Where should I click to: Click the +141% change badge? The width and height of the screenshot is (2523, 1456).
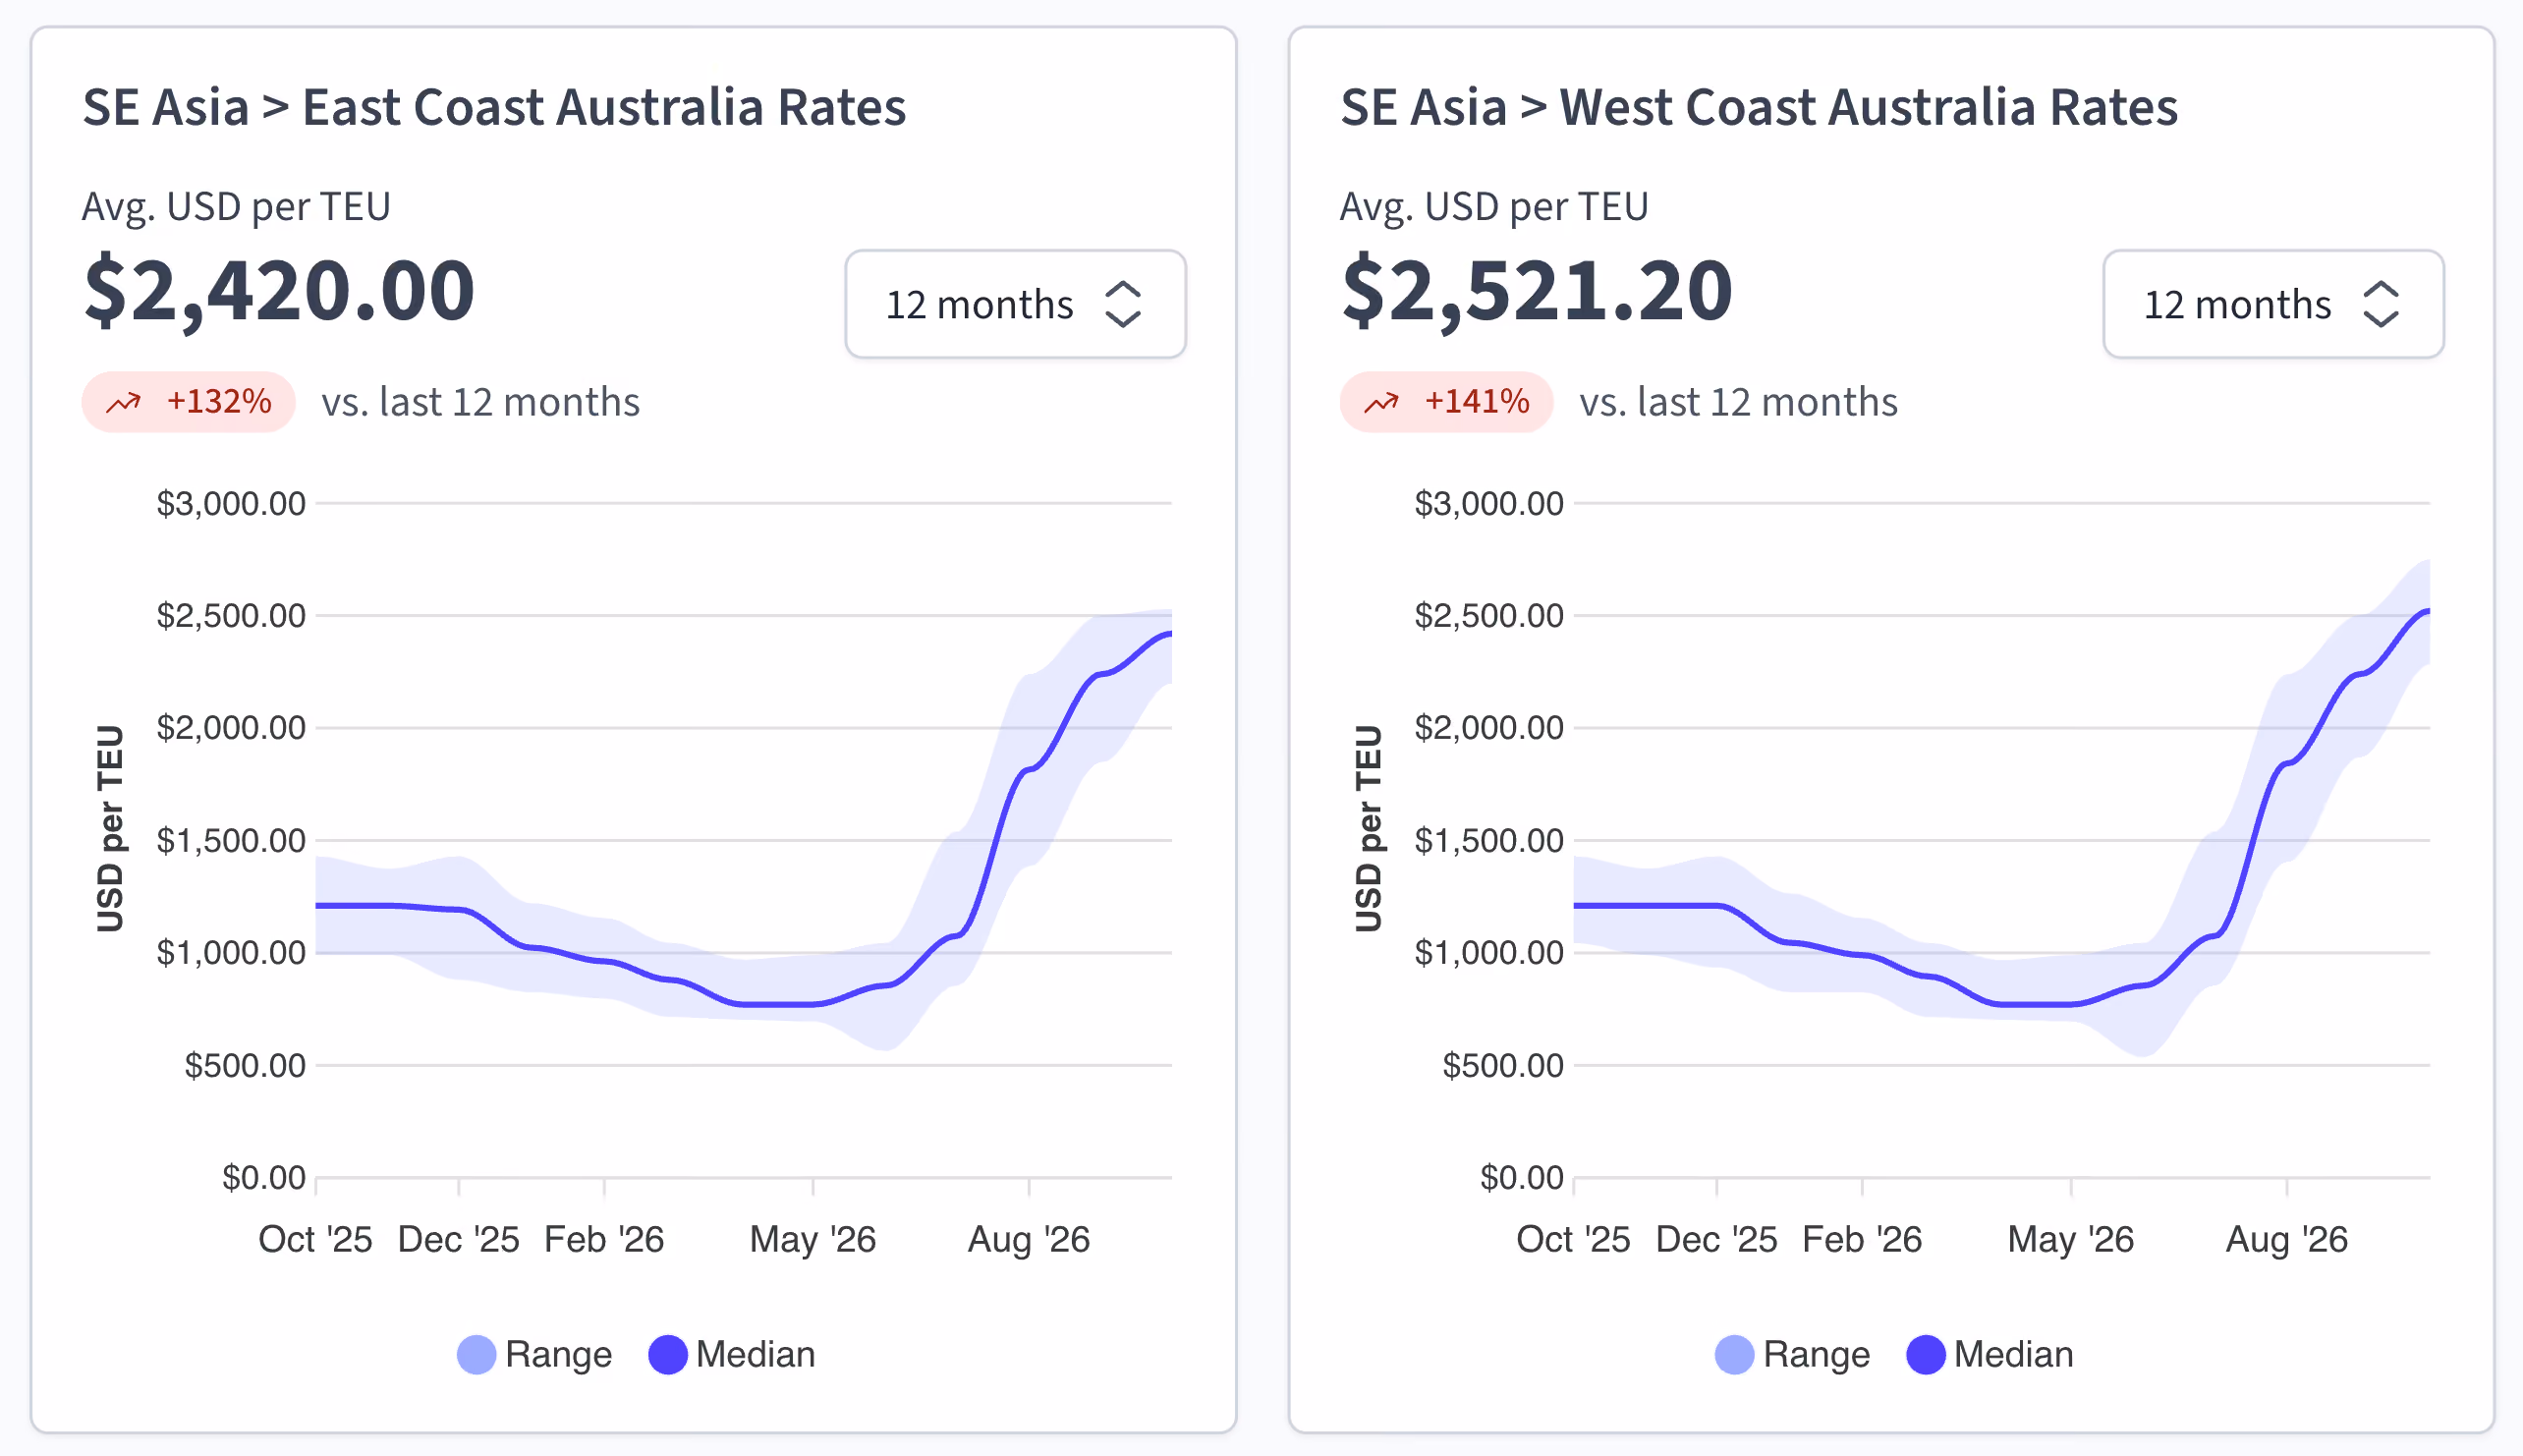pos(1447,402)
